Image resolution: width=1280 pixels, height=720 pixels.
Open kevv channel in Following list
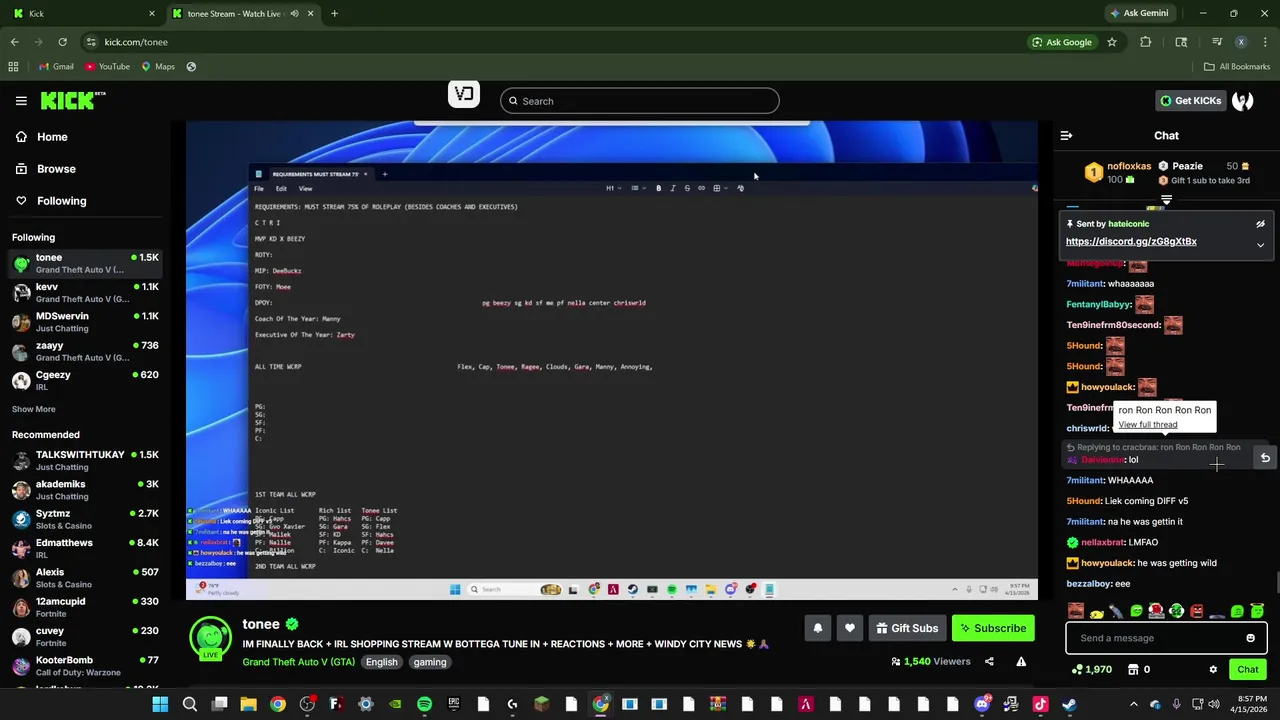tap(85, 293)
